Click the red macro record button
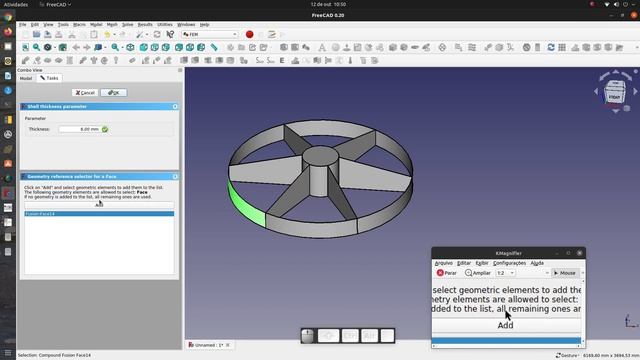 [x=249, y=35]
